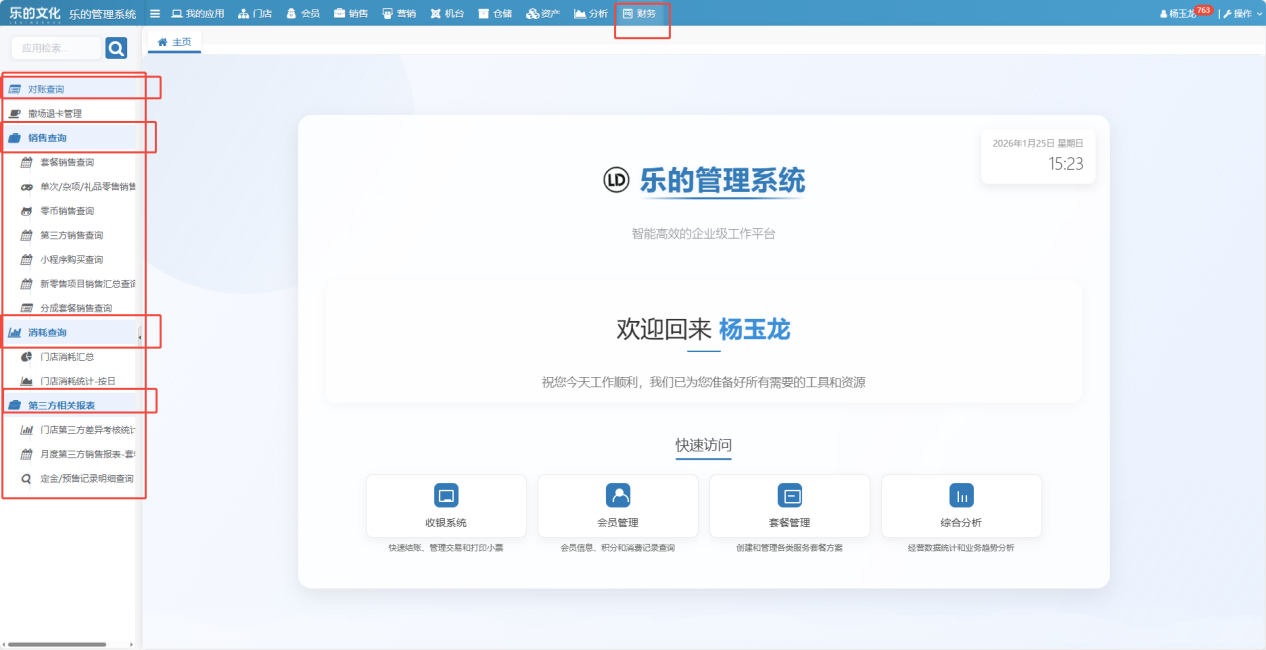Open the 收银系统 quick access icon
The height and width of the screenshot is (650, 1266).
(x=446, y=495)
